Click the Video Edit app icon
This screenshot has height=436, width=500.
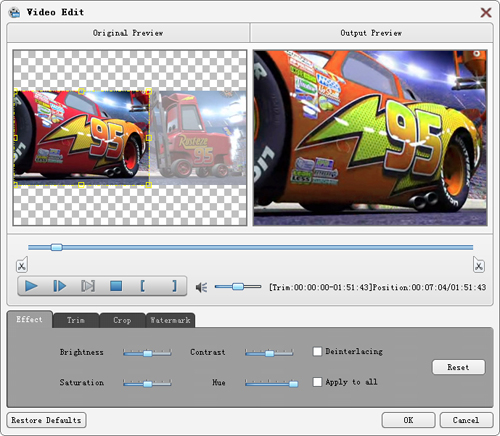tap(14, 12)
